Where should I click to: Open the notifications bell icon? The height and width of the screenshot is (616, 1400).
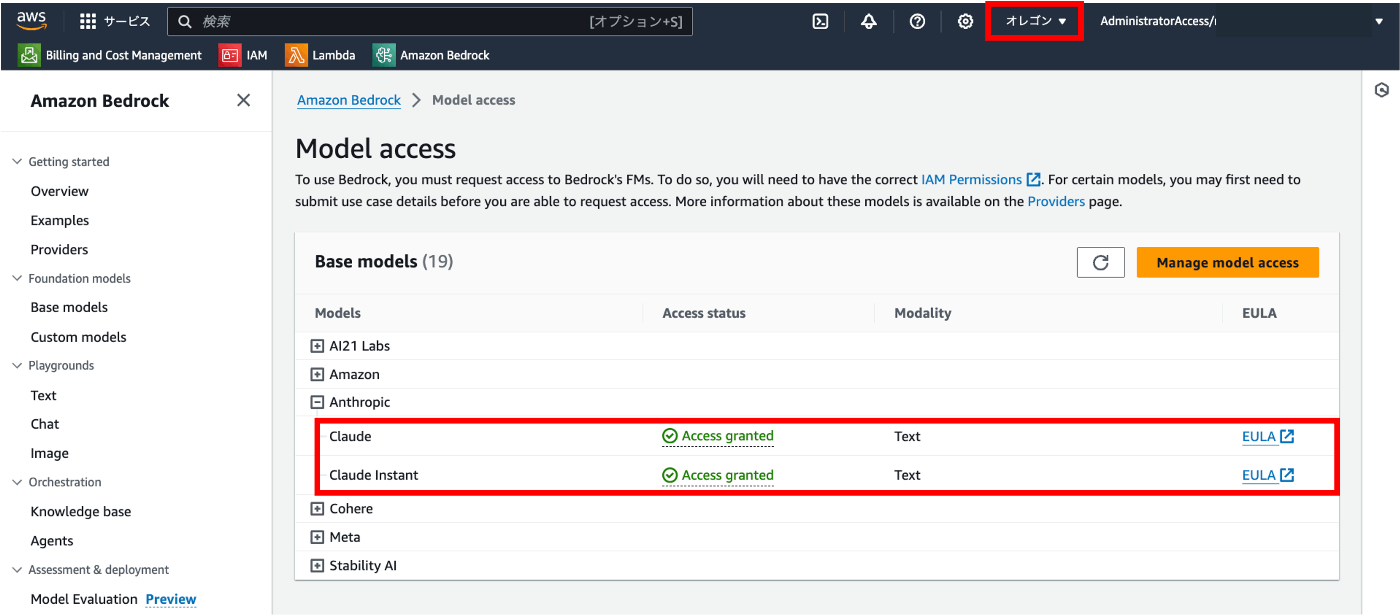pyautogui.click(x=869, y=21)
